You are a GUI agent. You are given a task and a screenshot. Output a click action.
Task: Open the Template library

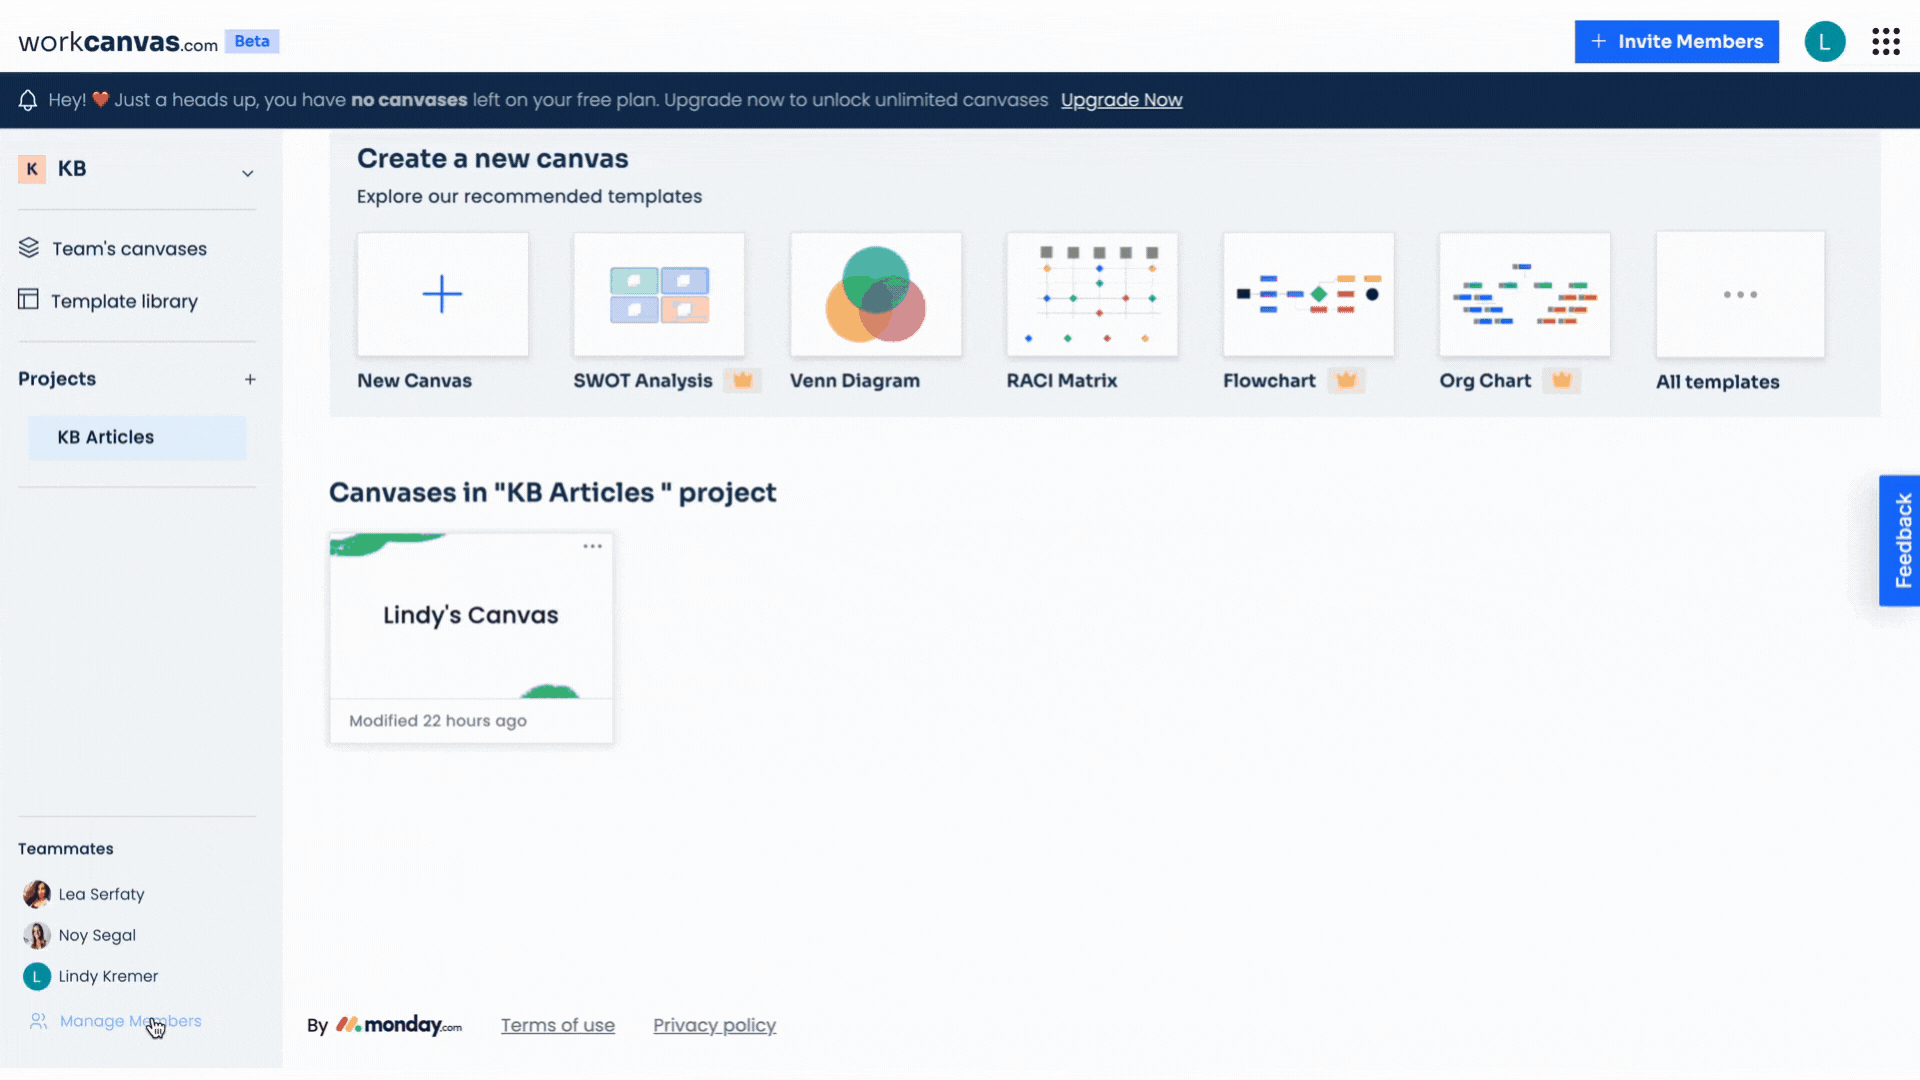[125, 300]
